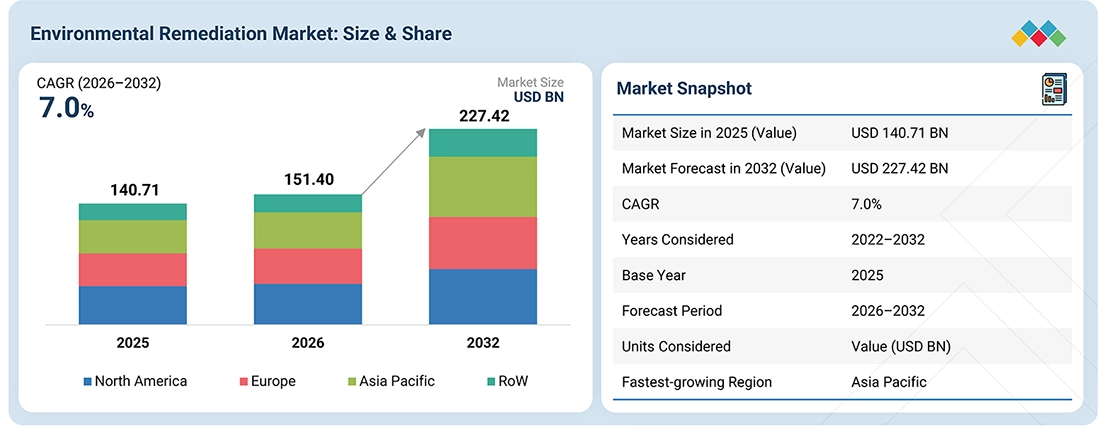1100x429 pixels.
Task: Click the 2032 bar's Europe segment
Action: pyautogui.click(x=483, y=243)
